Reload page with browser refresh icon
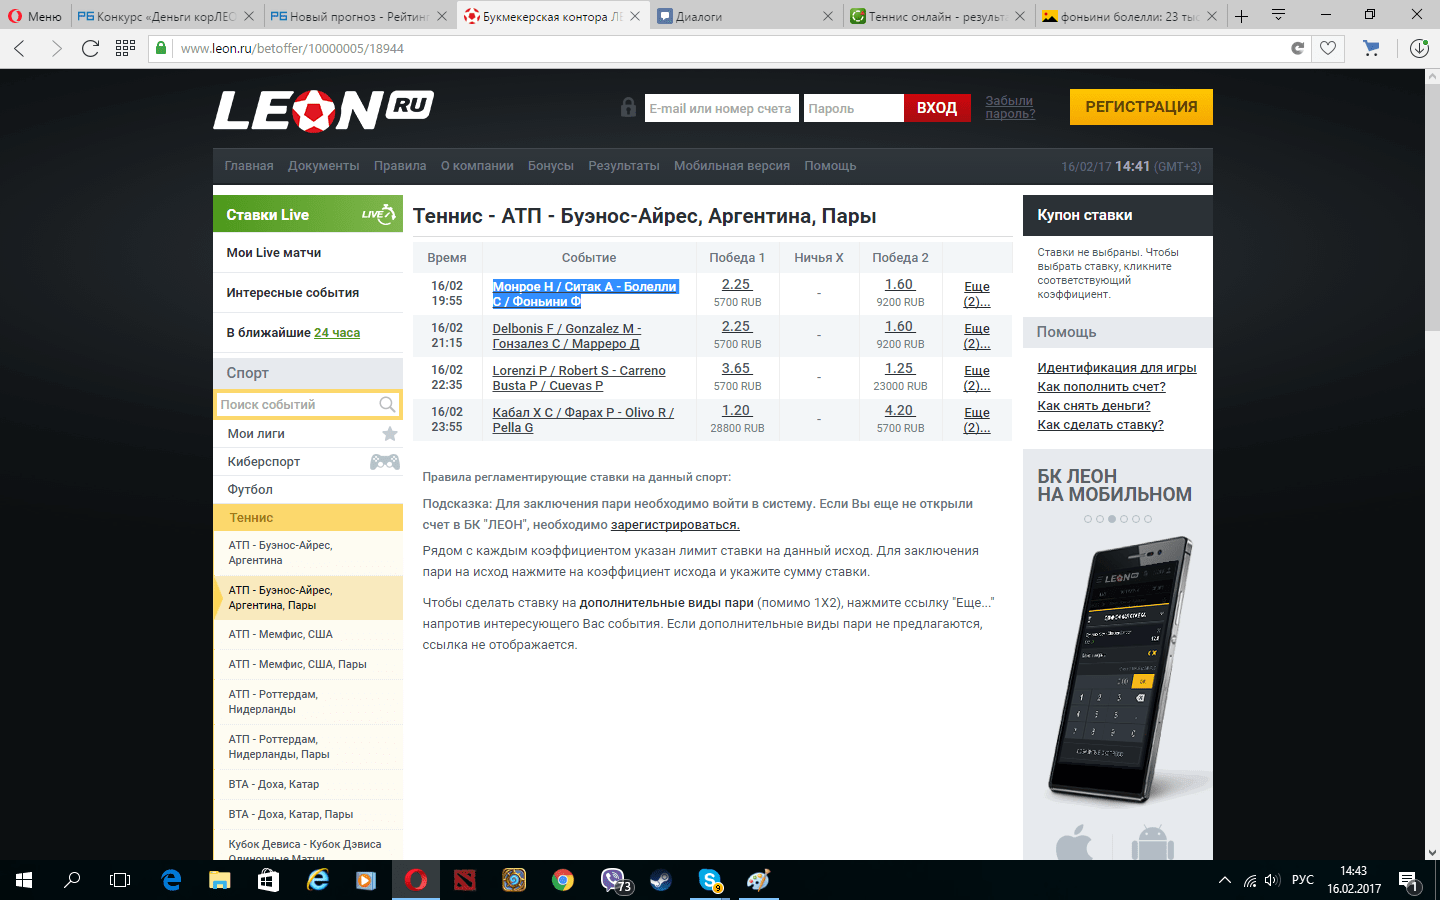Image resolution: width=1440 pixels, height=900 pixels. point(90,48)
